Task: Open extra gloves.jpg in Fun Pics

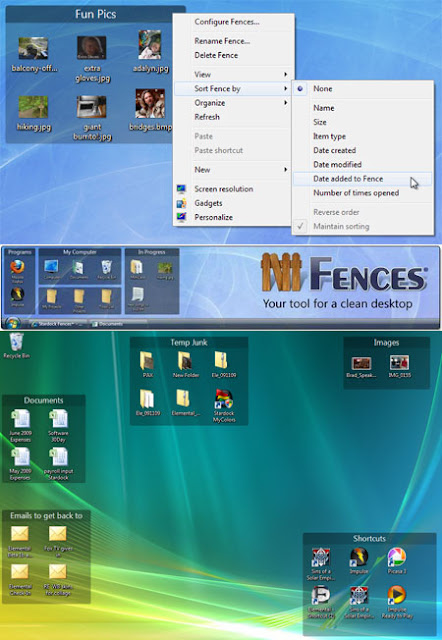Action: (x=92, y=47)
